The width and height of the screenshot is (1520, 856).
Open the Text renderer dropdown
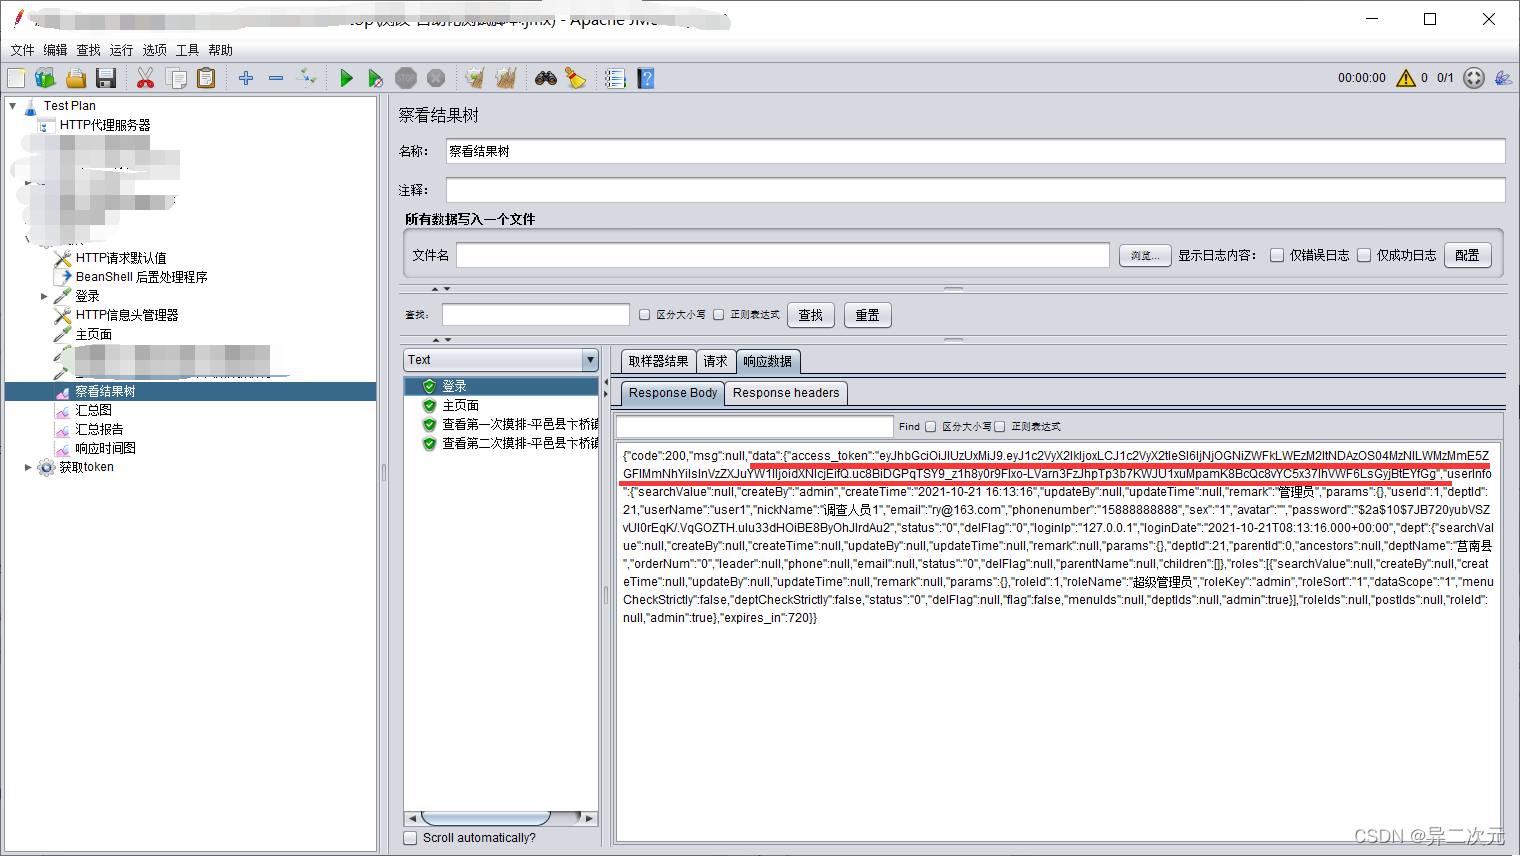[x=501, y=360]
